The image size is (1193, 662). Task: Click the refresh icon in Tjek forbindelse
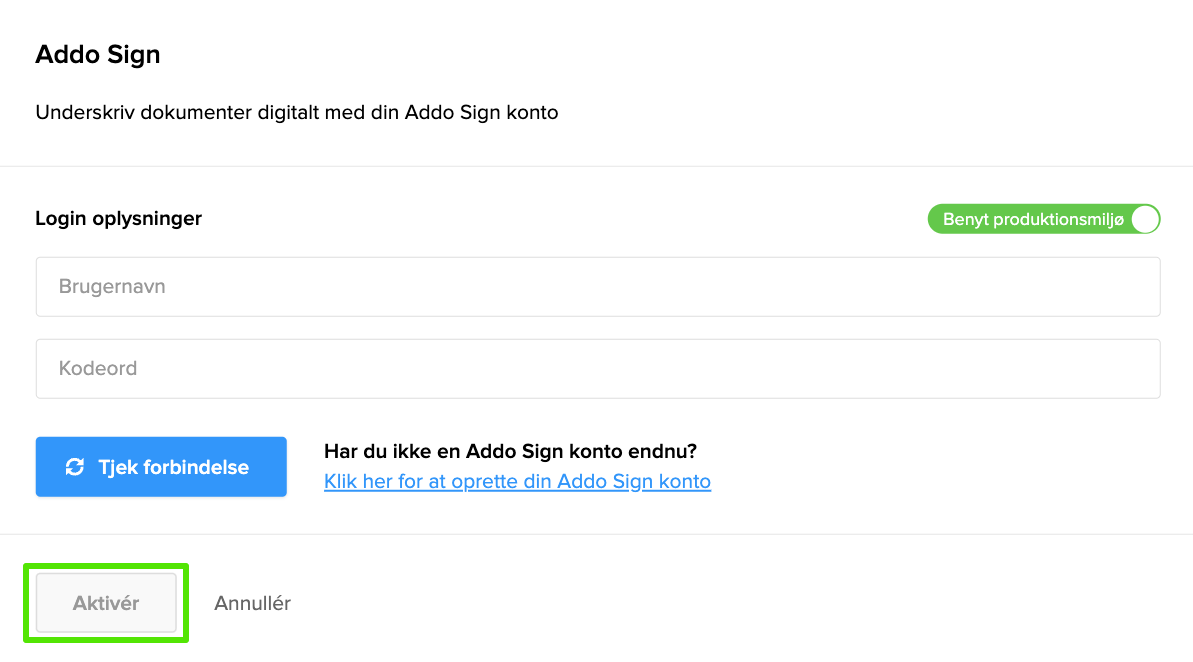coord(75,467)
